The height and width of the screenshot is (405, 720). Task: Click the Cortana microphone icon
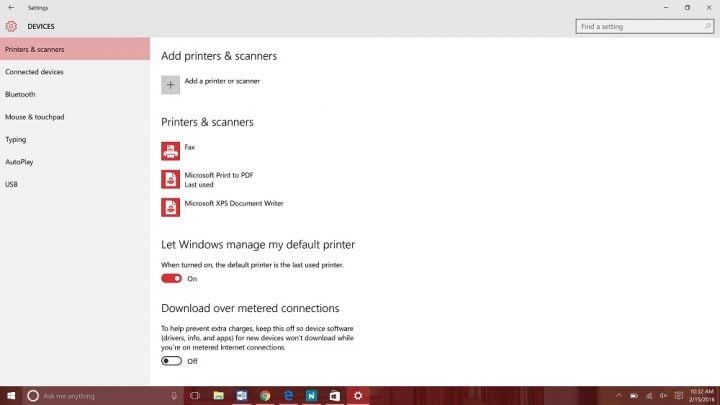(x=174, y=396)
